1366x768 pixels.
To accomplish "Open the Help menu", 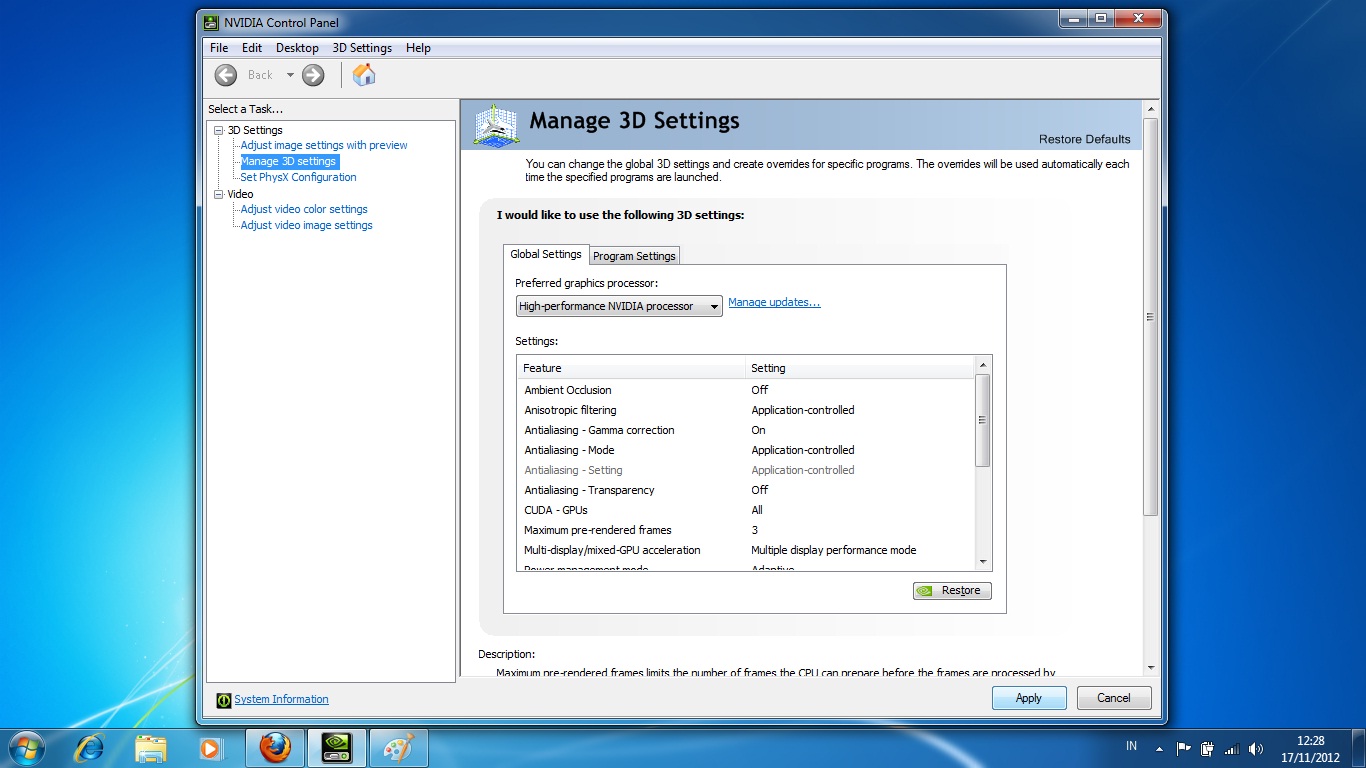I will [x=418, y=47].
